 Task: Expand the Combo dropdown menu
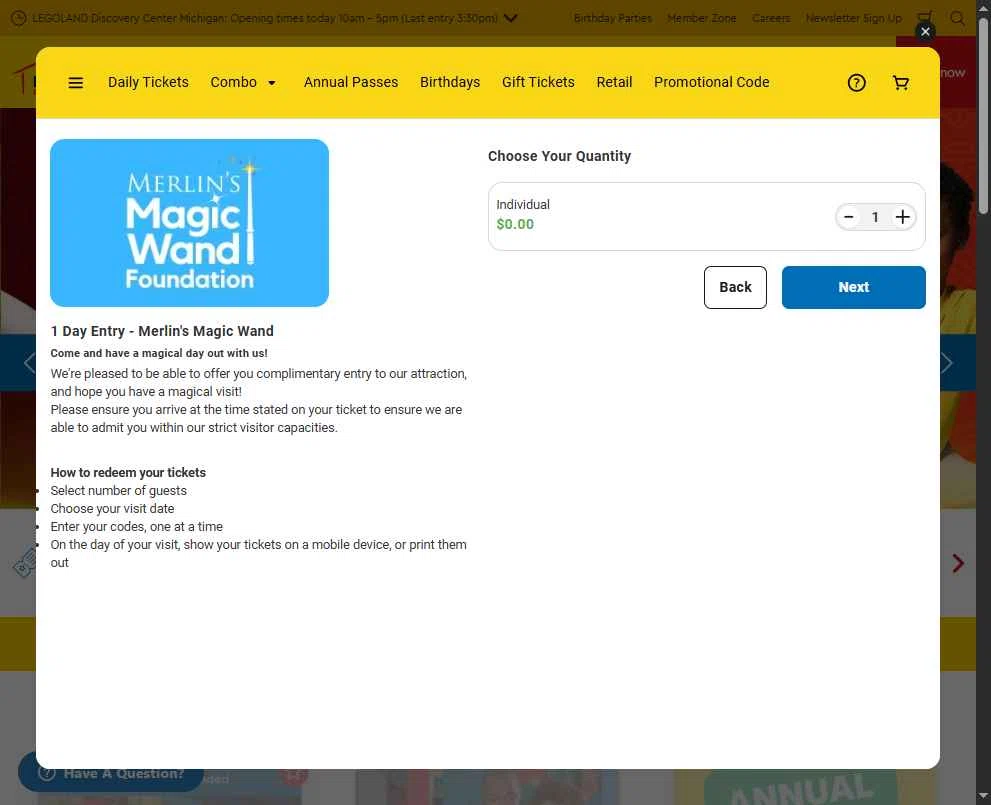tap(243, 82)
